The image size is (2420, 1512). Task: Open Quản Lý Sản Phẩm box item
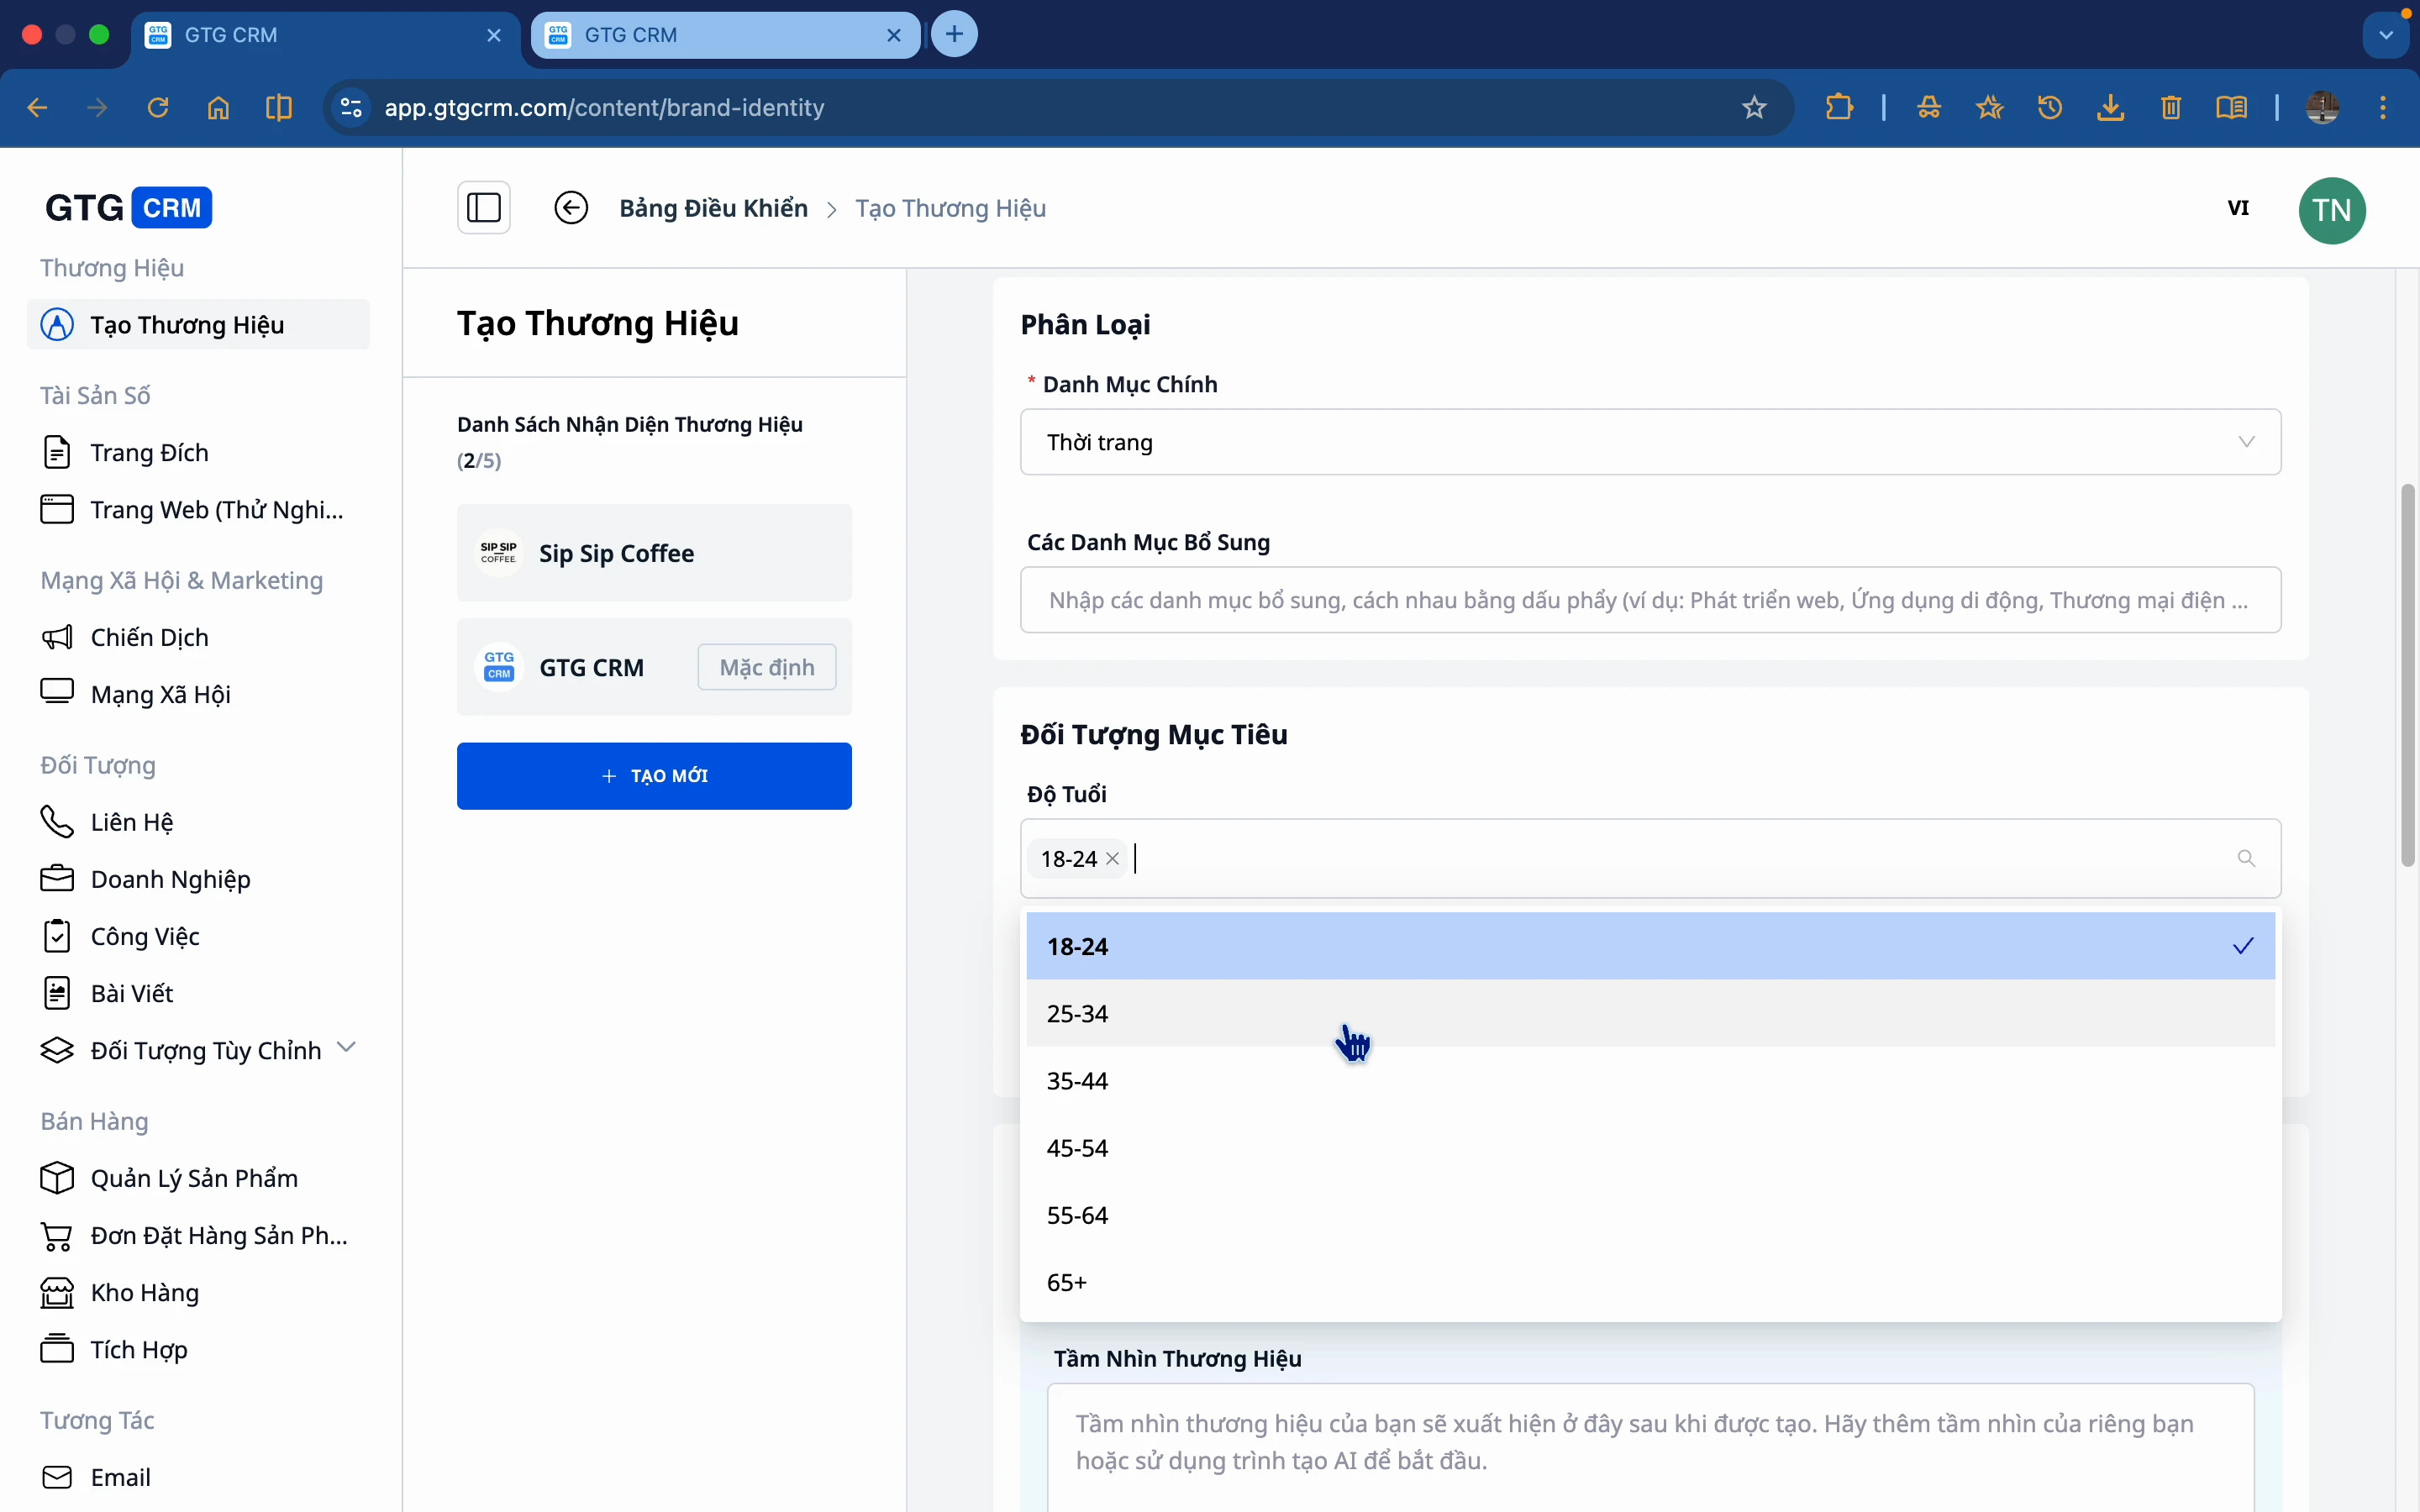pyautogui.click(x=193, y=1178)
